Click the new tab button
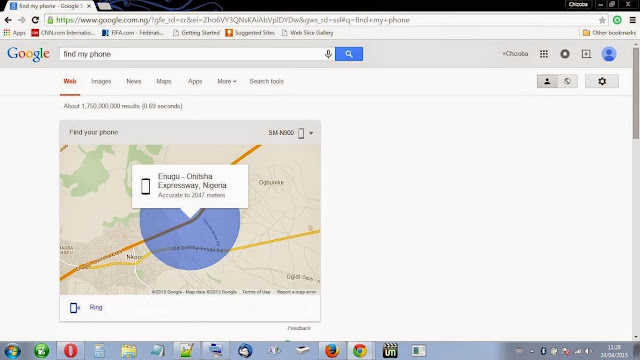Screen dimensions: 640x360 (x=104, y=6)
